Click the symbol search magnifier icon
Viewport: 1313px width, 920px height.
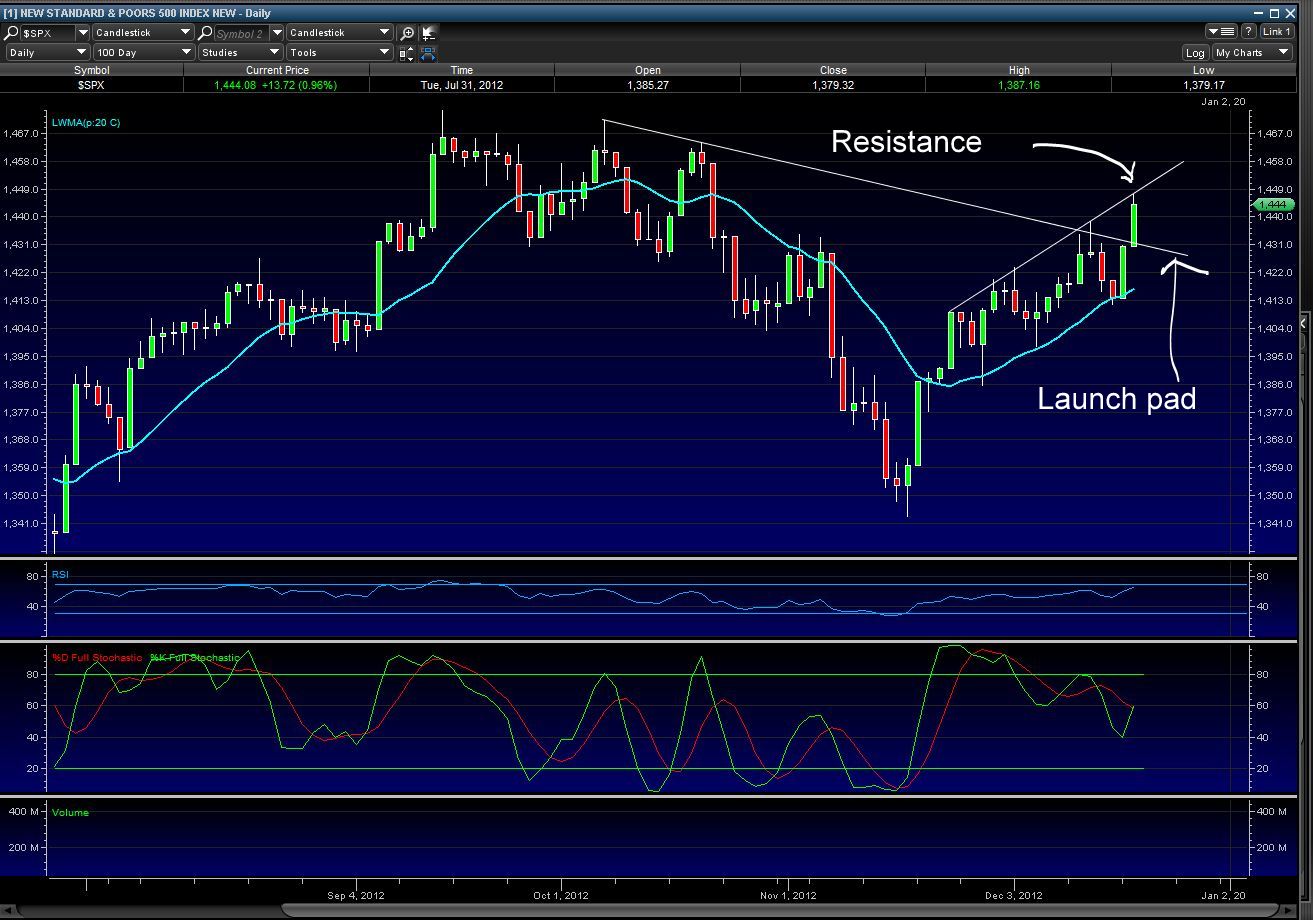pos(12,33)
